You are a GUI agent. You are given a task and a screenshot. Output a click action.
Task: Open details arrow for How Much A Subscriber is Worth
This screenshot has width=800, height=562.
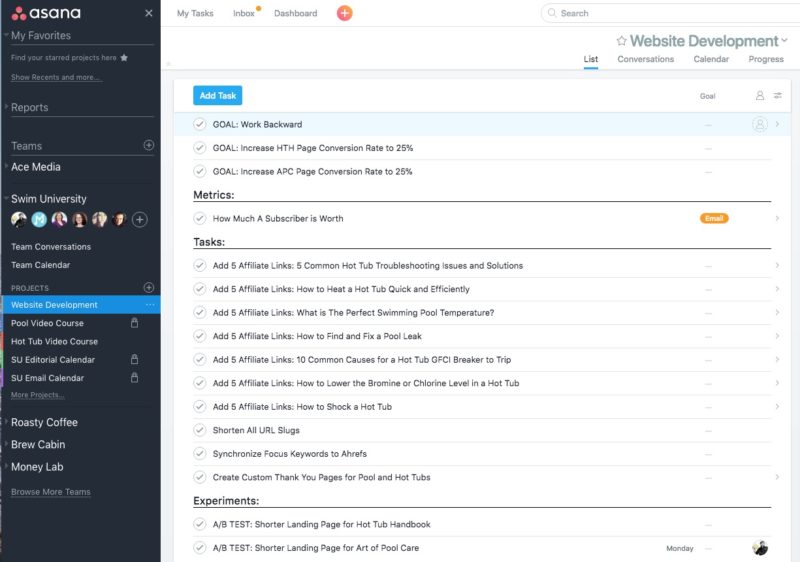tap(777, 218)
